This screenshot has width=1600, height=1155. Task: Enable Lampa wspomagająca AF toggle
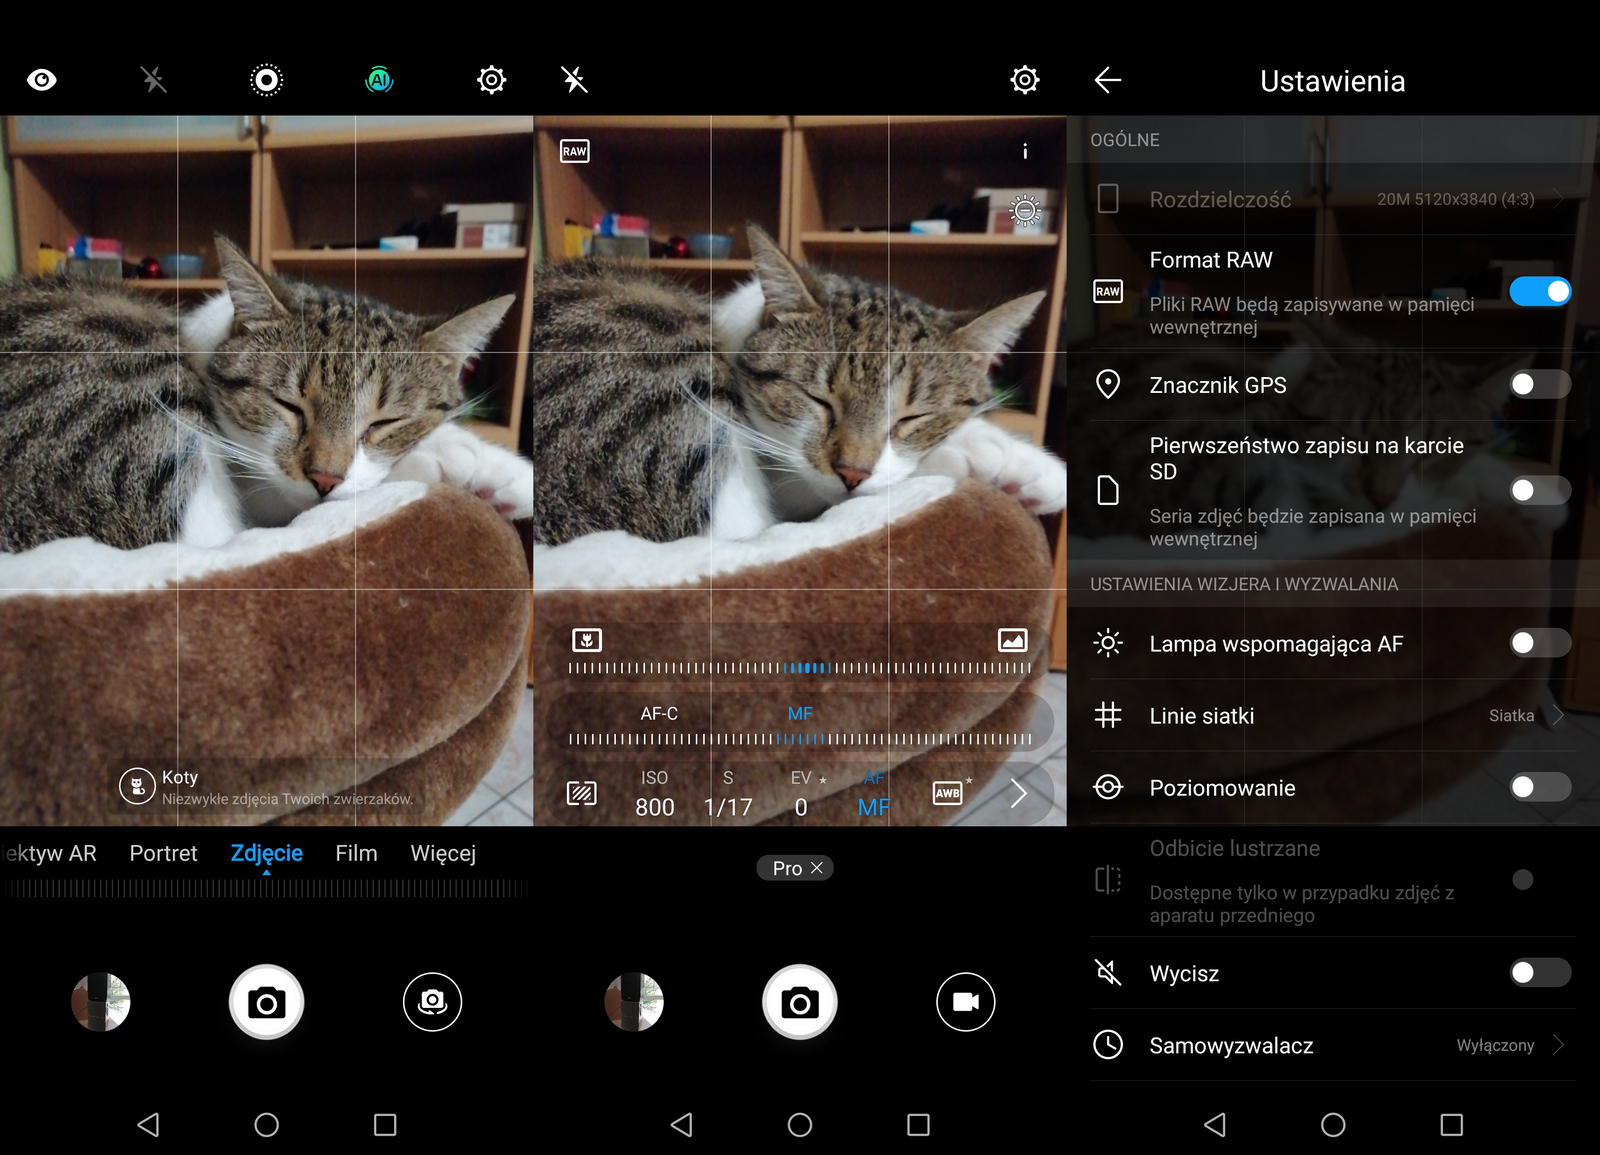coord(1540,643)
